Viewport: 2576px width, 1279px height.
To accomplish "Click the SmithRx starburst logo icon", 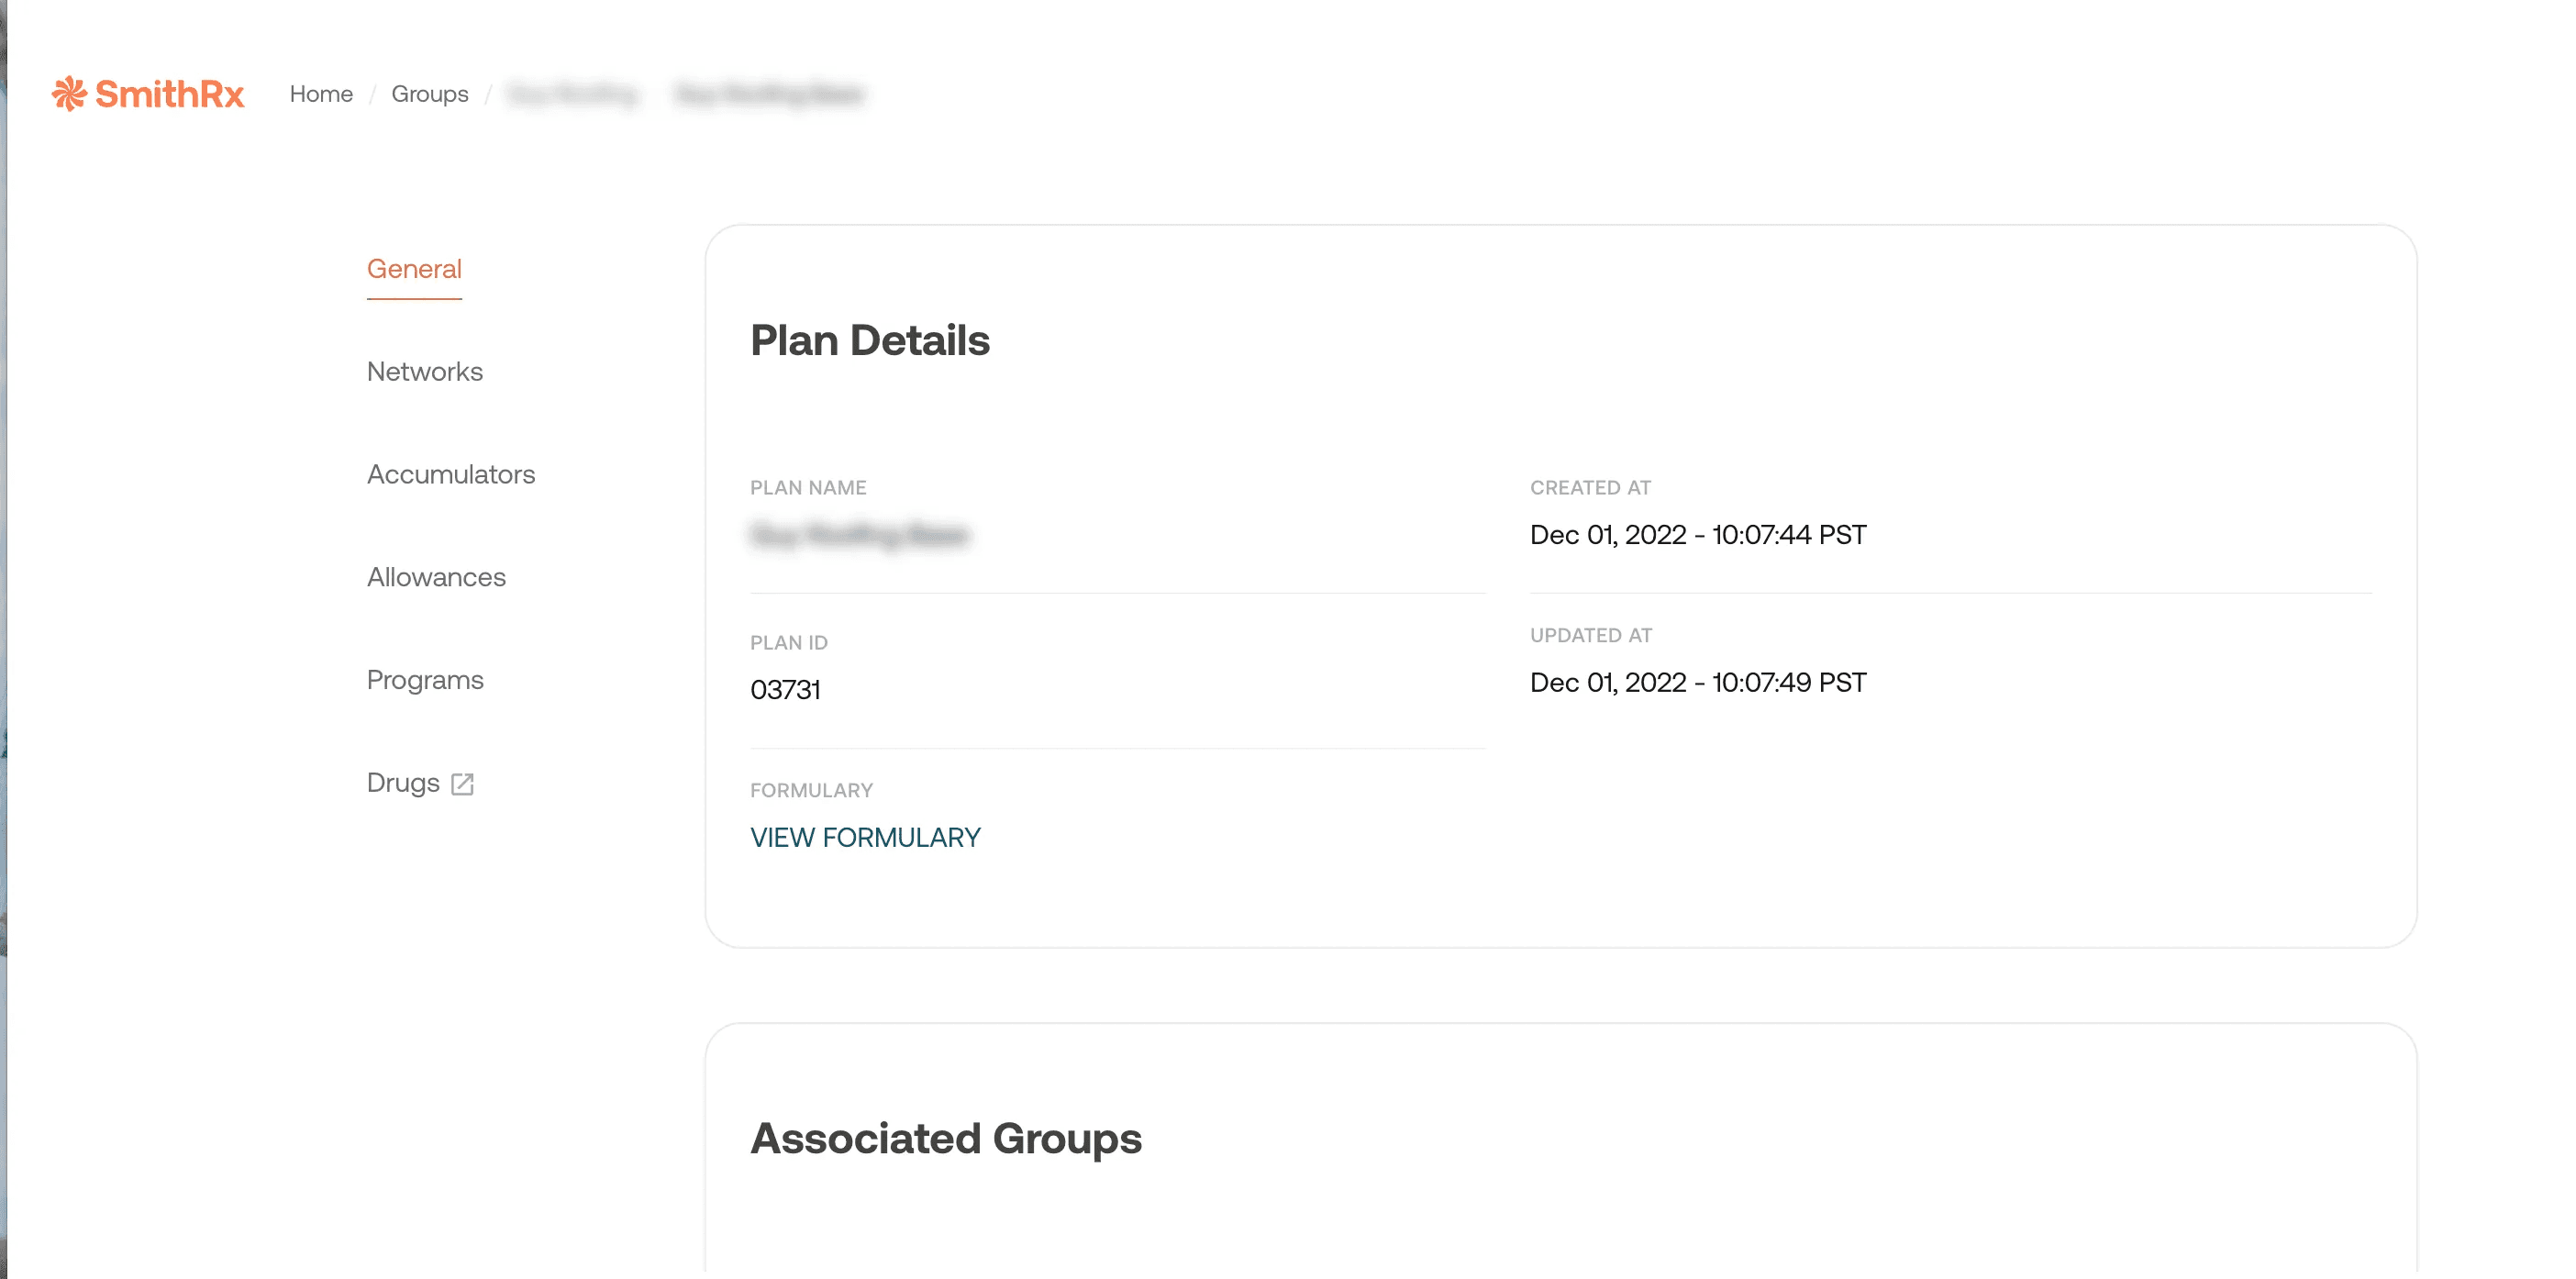I will tap(69, 94).
